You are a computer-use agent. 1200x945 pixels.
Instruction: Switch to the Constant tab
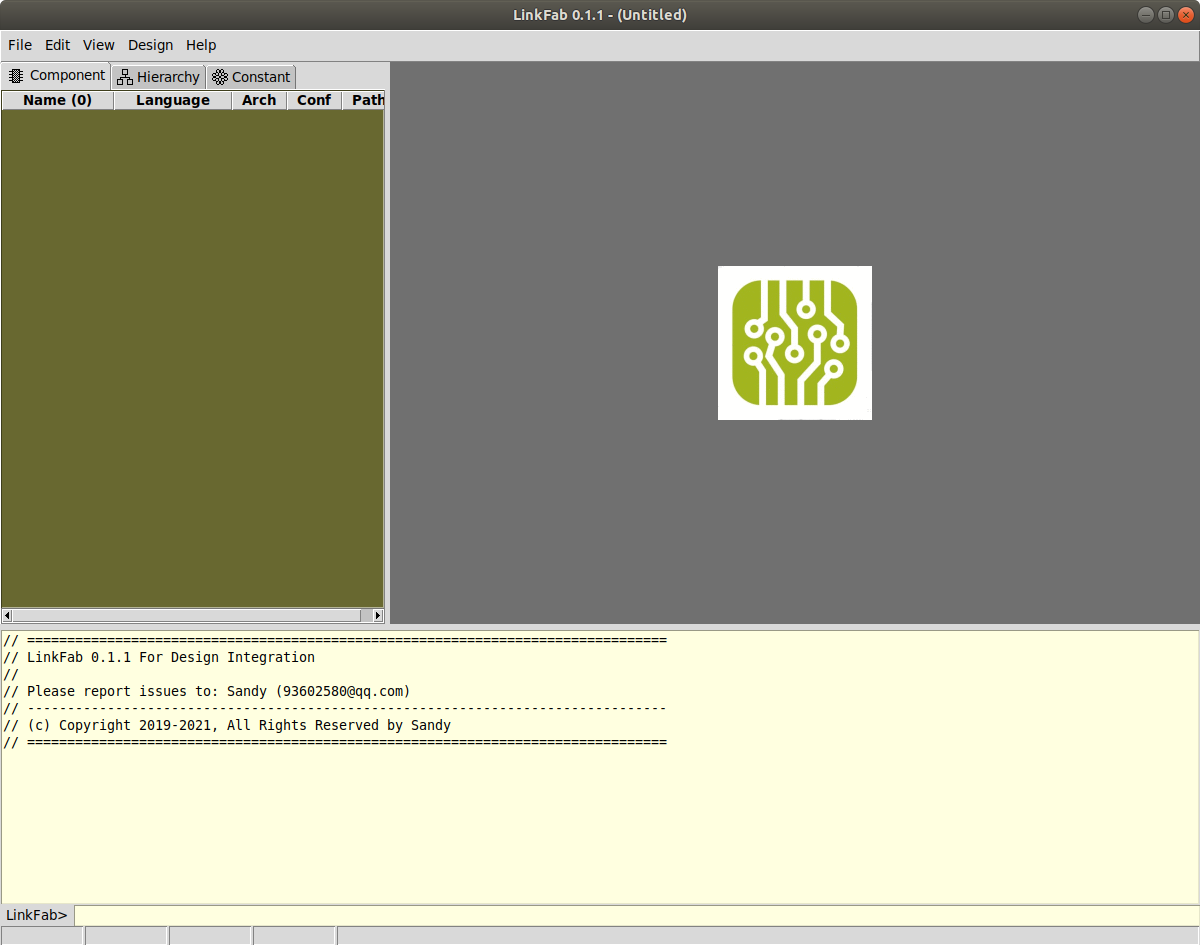pos(251,77)
